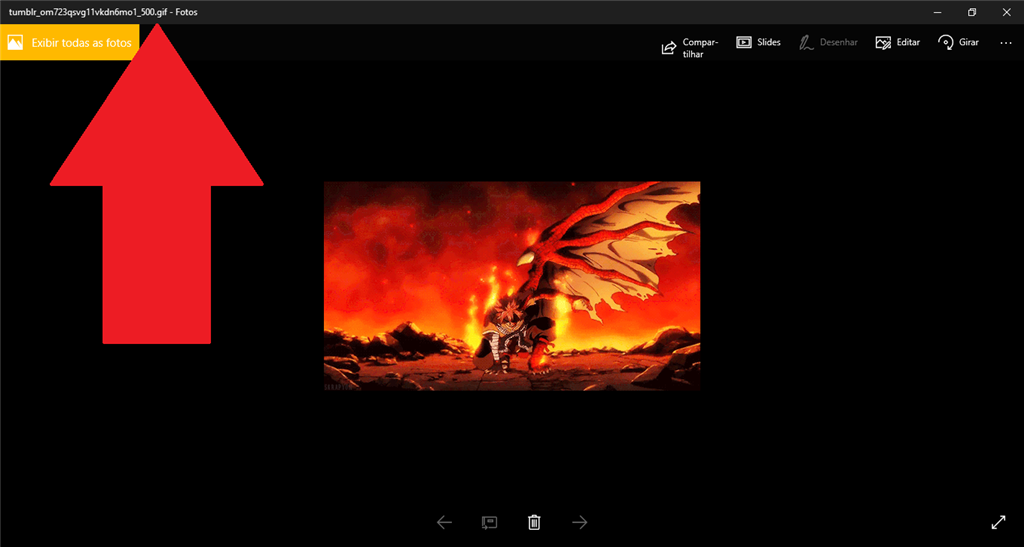Image resolution: width=1024 pixels, height=547 pixels.
Task: Enter fullscreen with the diagonal arrows icon
Action: (x=998, y=522)
